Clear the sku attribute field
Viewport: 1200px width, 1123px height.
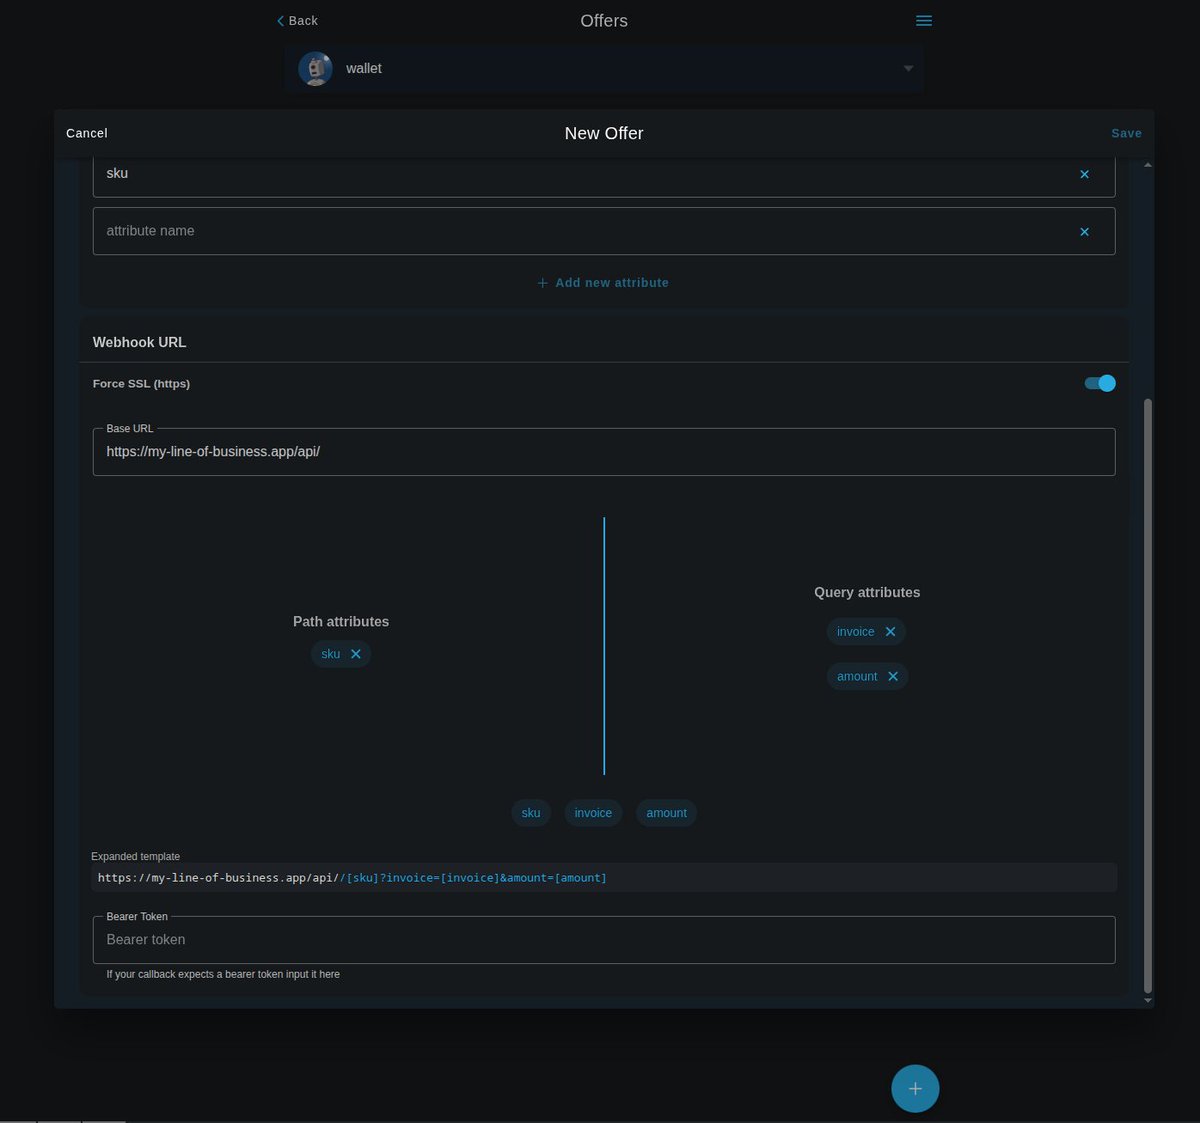coord(1084,174)
